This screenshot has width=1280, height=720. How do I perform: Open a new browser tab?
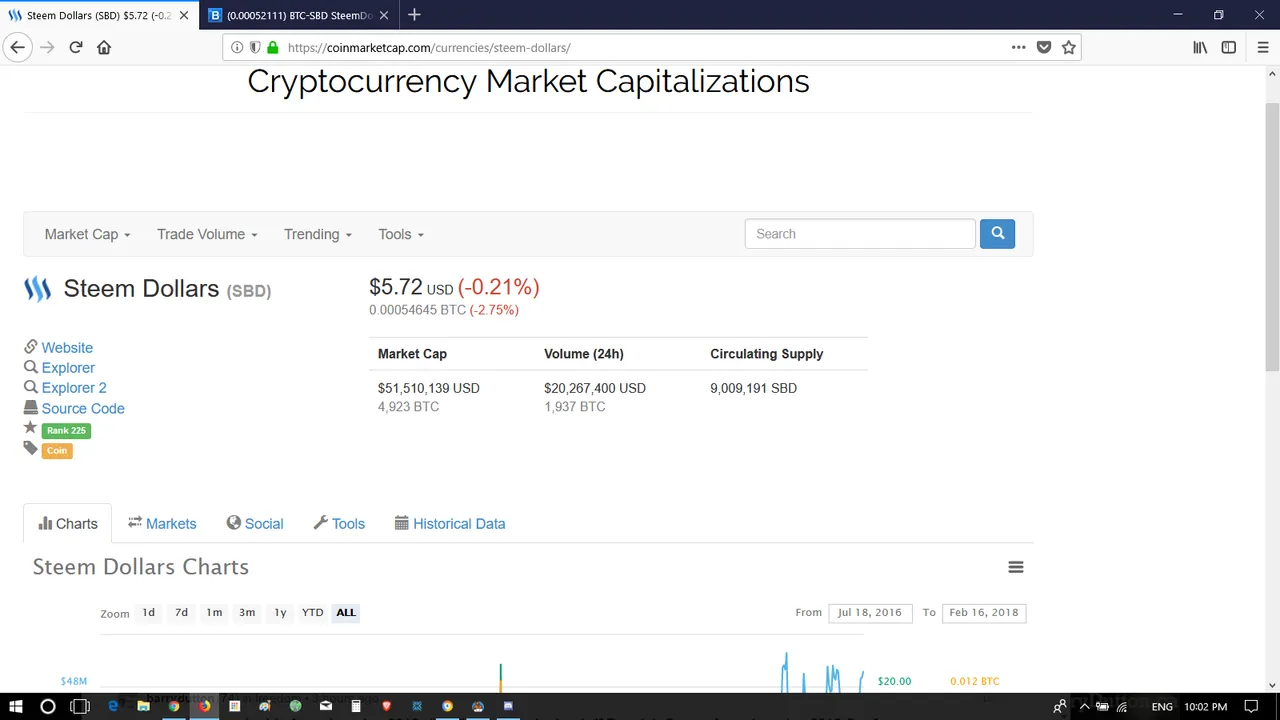click(414, 15)
